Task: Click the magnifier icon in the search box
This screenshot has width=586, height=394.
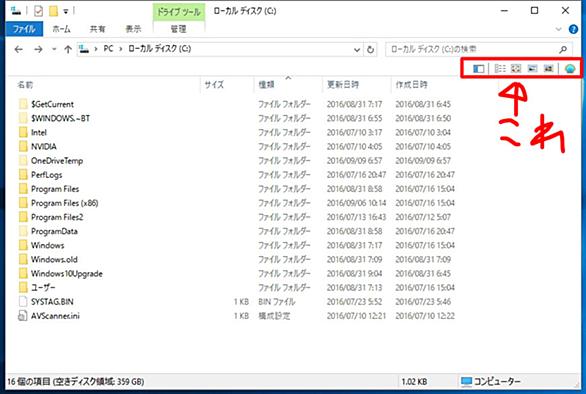Action: coord(563,49)
